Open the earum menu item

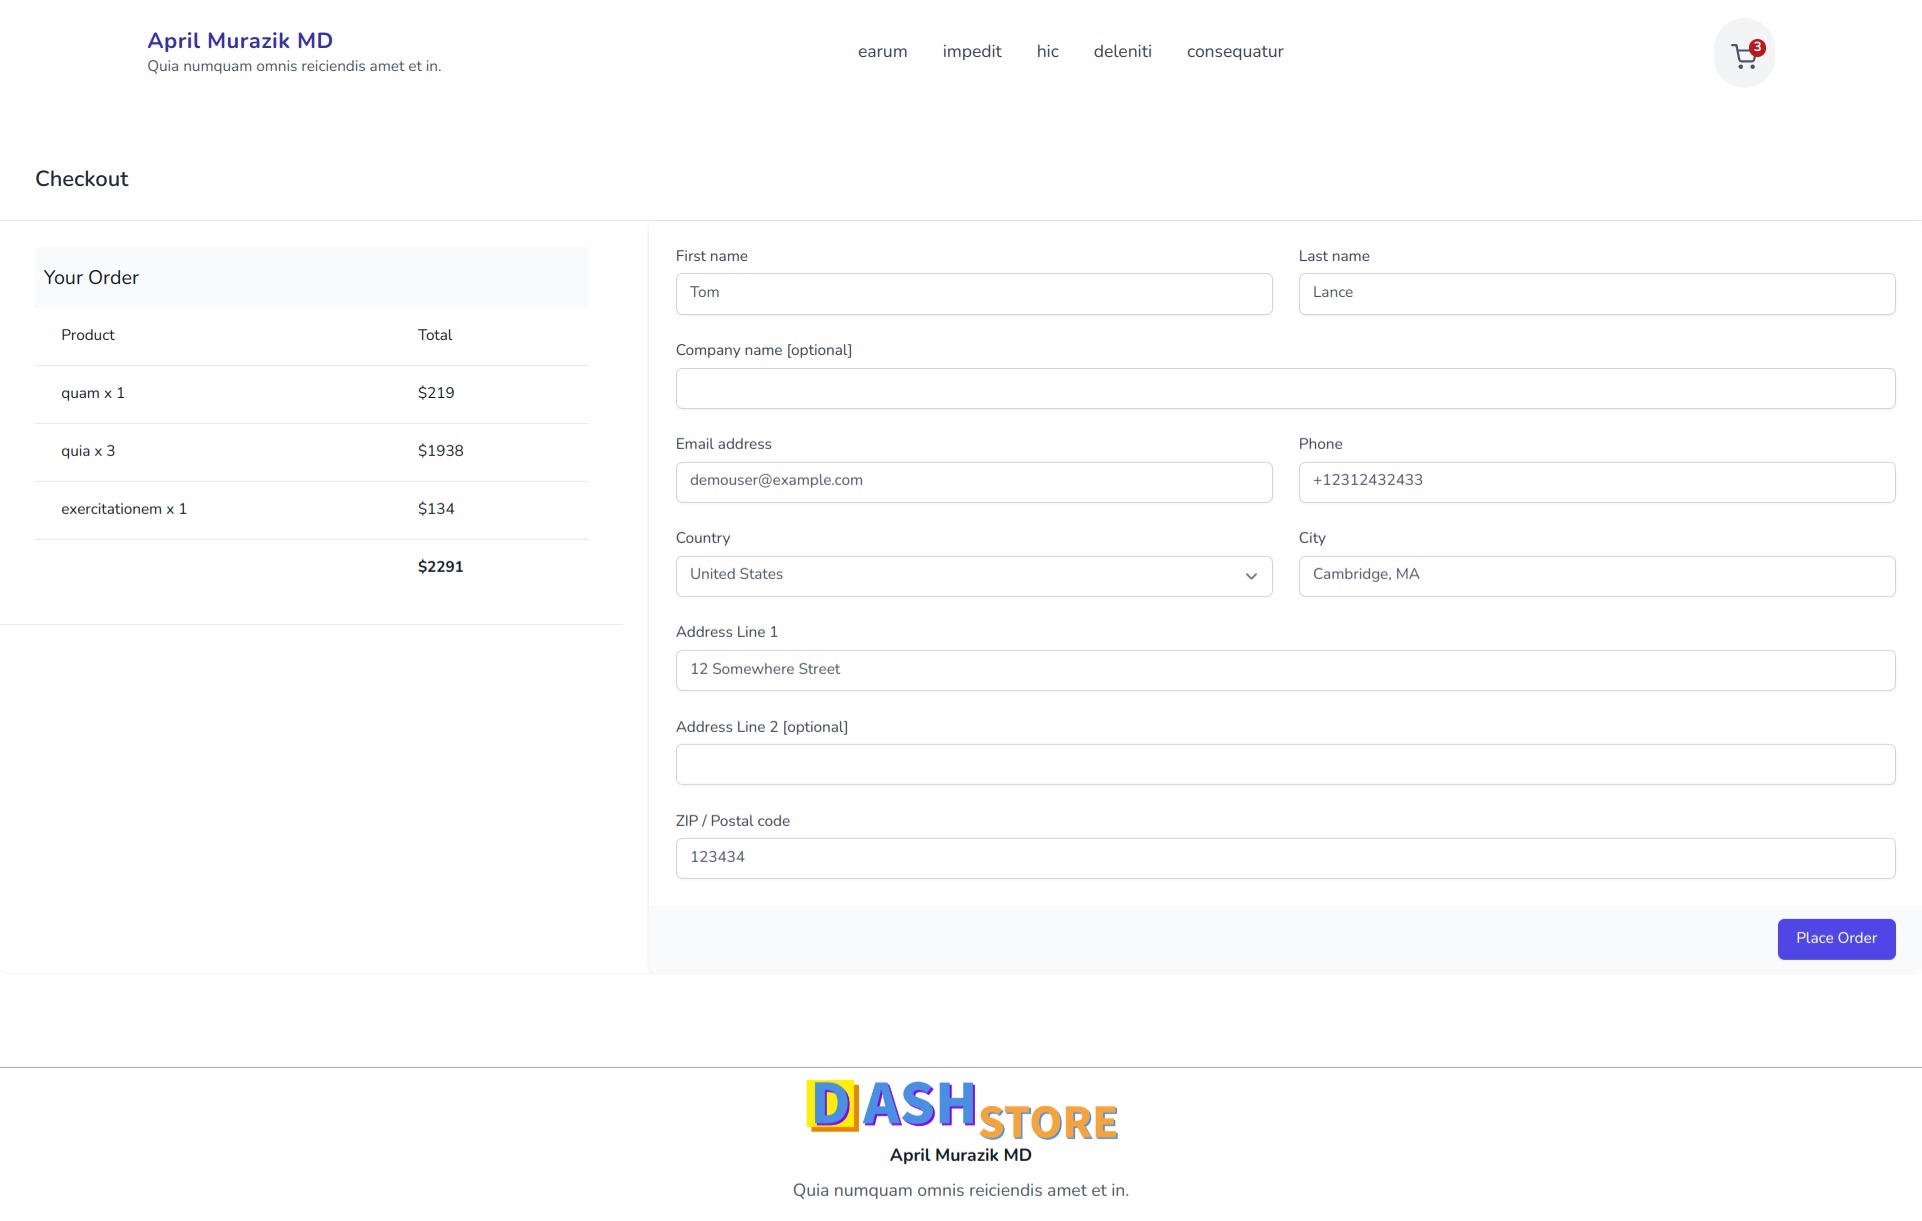click(882, 52)
